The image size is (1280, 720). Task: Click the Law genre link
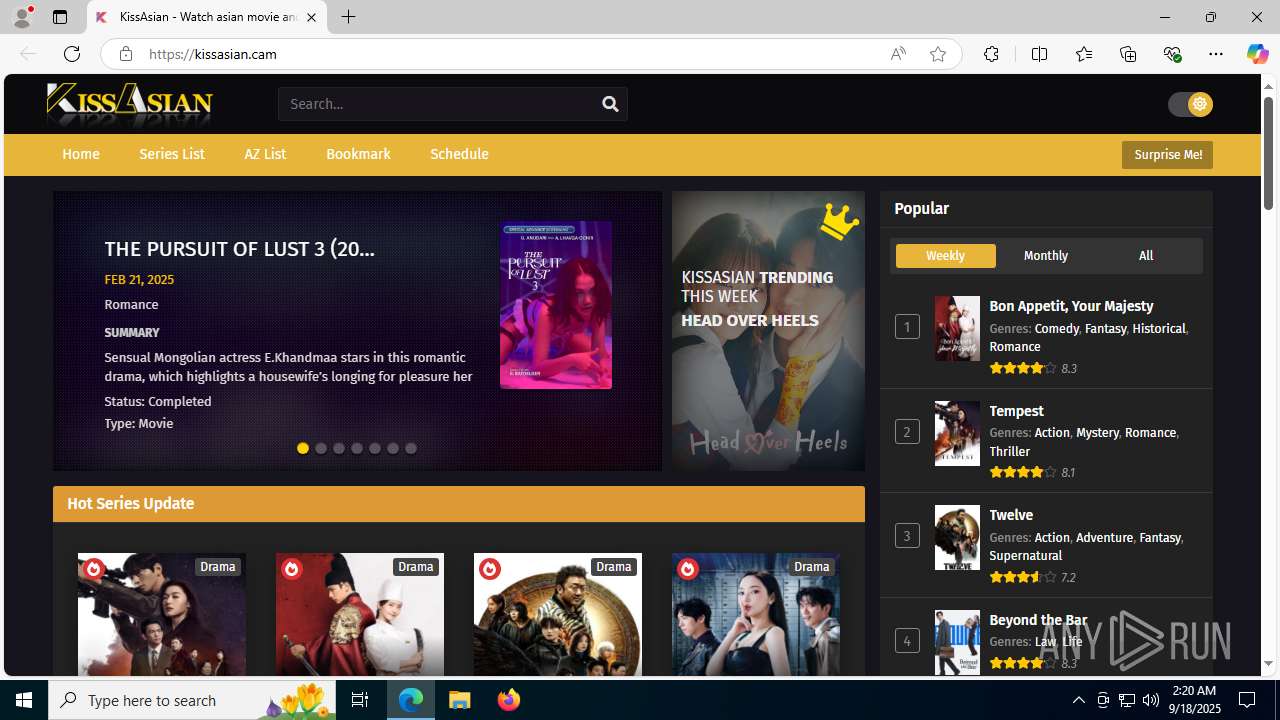point(1045,641)
